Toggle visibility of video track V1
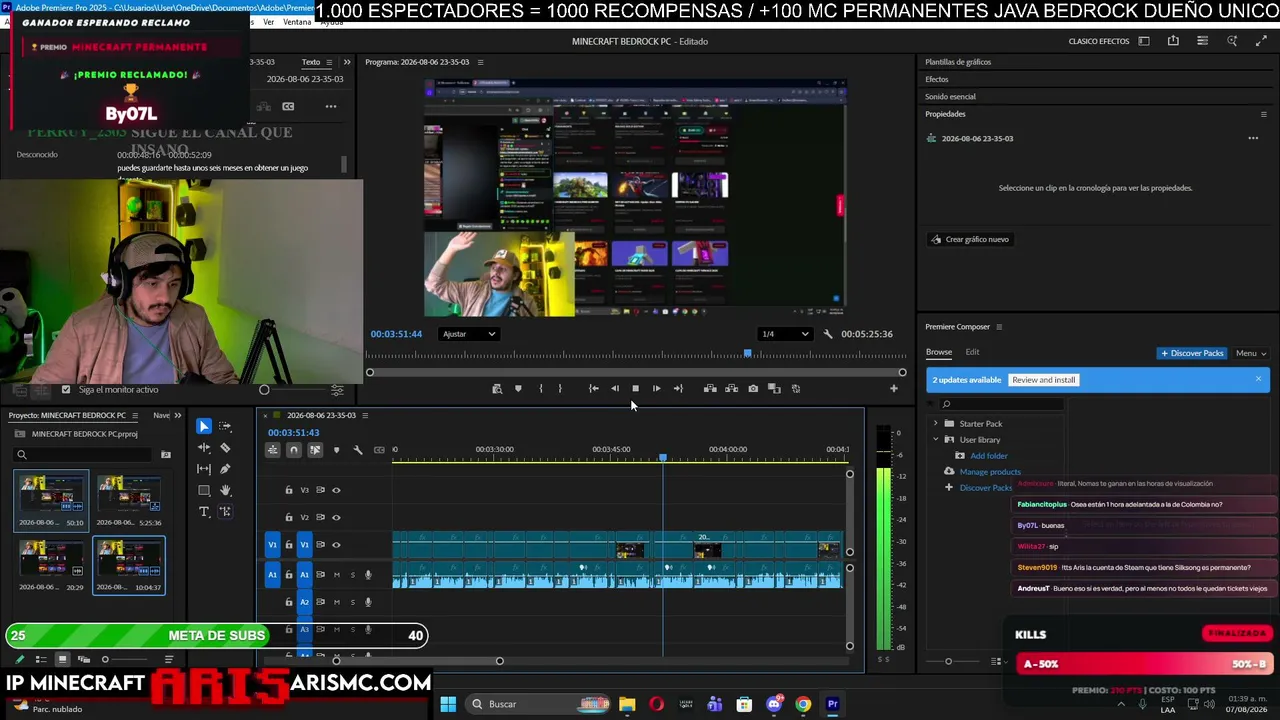The width and height of the screenshot is (1280, 720). [336, 545]
